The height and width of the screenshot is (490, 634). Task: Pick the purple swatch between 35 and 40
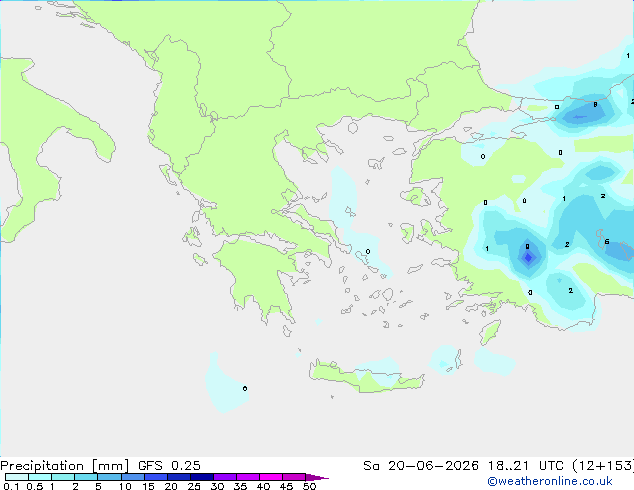coord(248,477)
